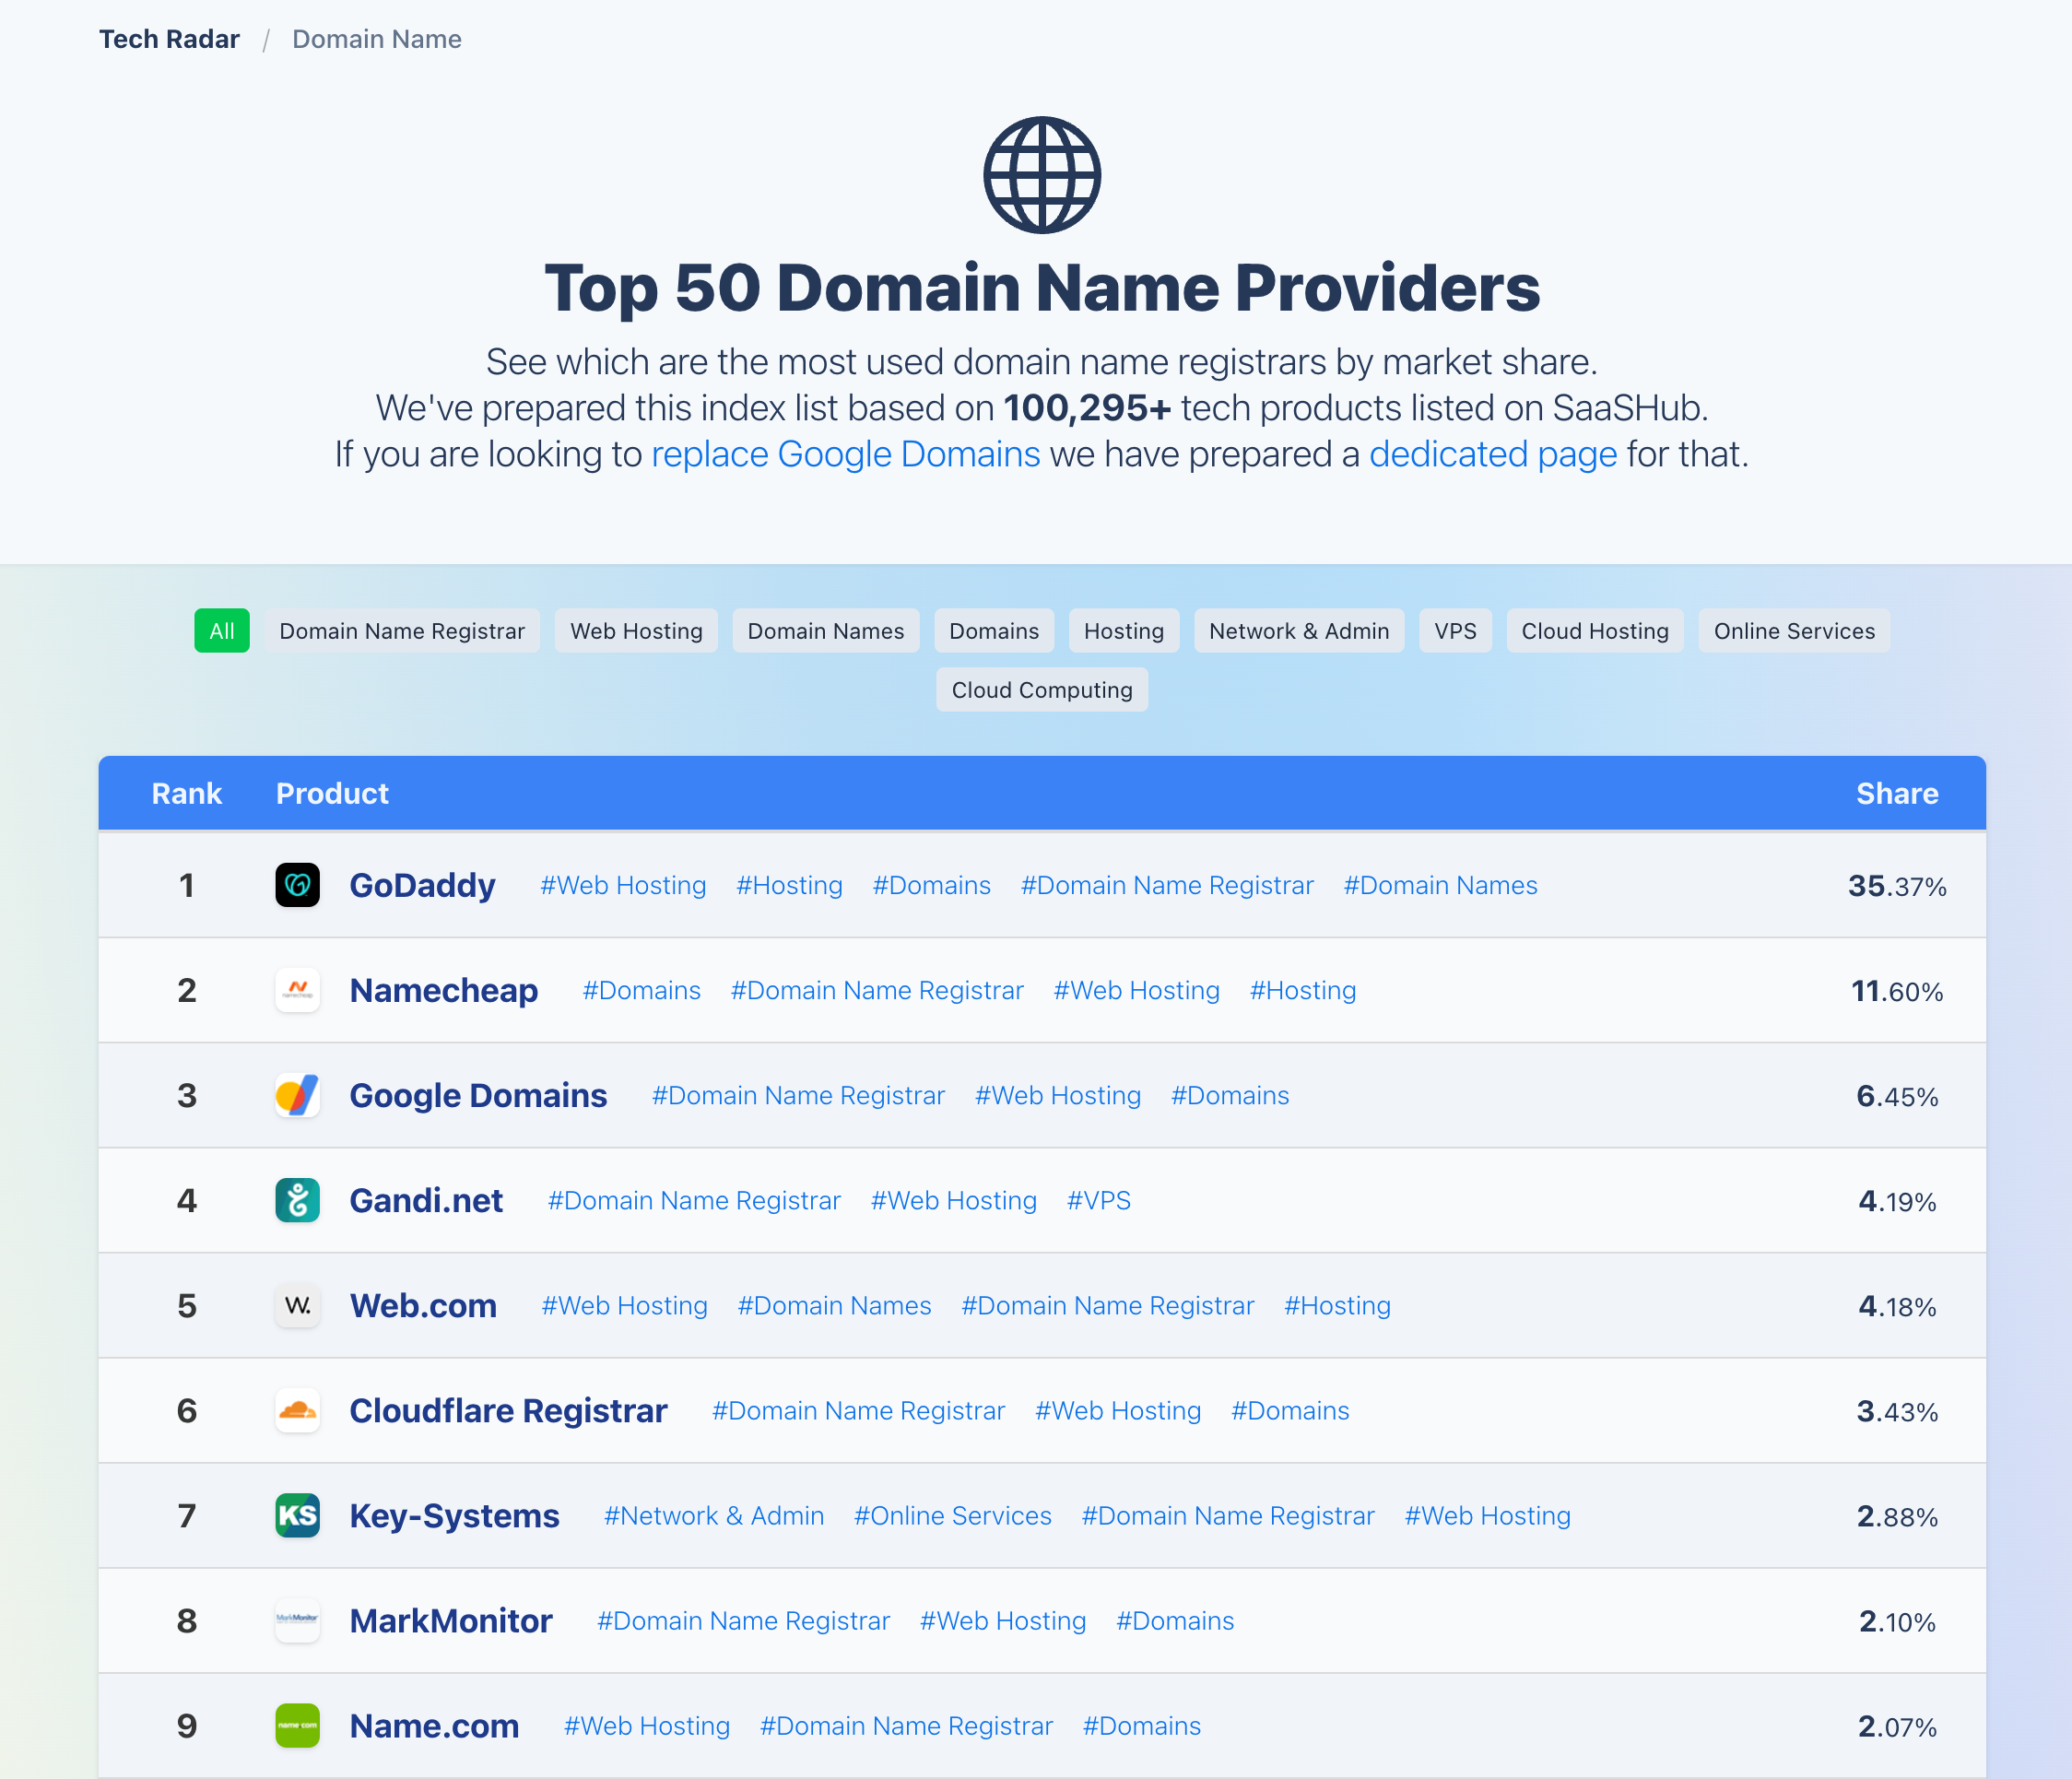
Task: Click the Cloudflare Registrar cloud icon
Action: (297, 1410)
